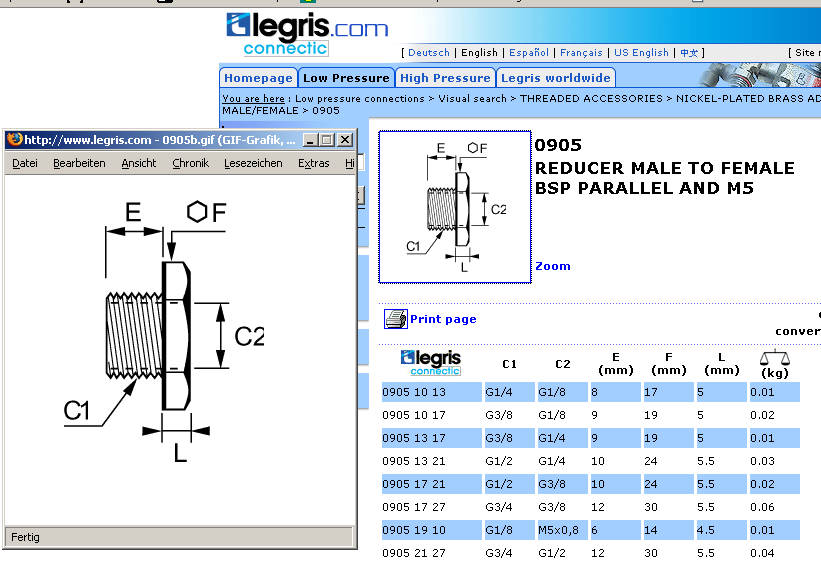Minimize the 0905b.gif popup window
Viewport: 821px width, 578px height.
310,140
